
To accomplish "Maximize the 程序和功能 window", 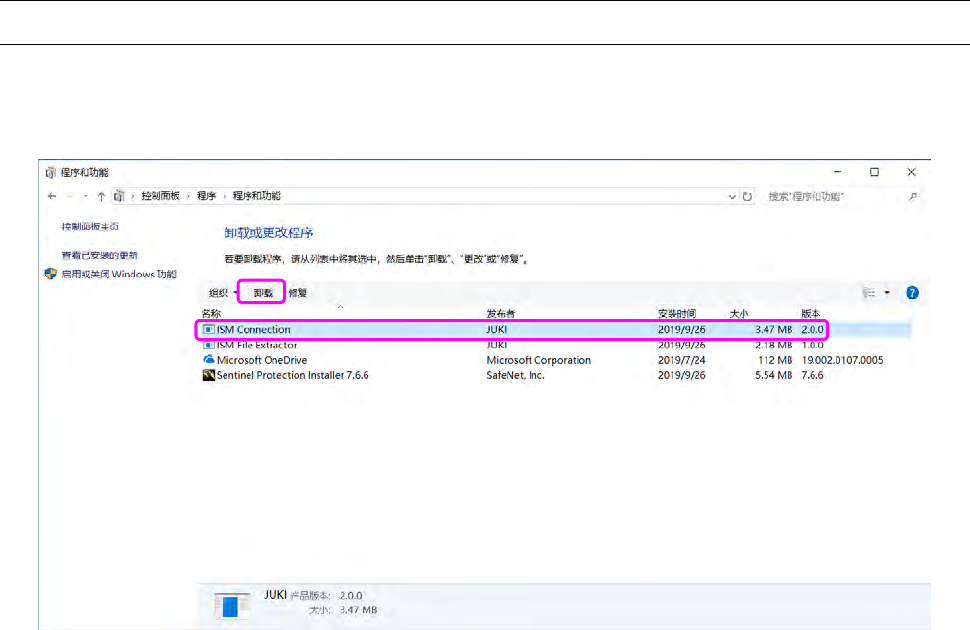I will tap(874, 172).
